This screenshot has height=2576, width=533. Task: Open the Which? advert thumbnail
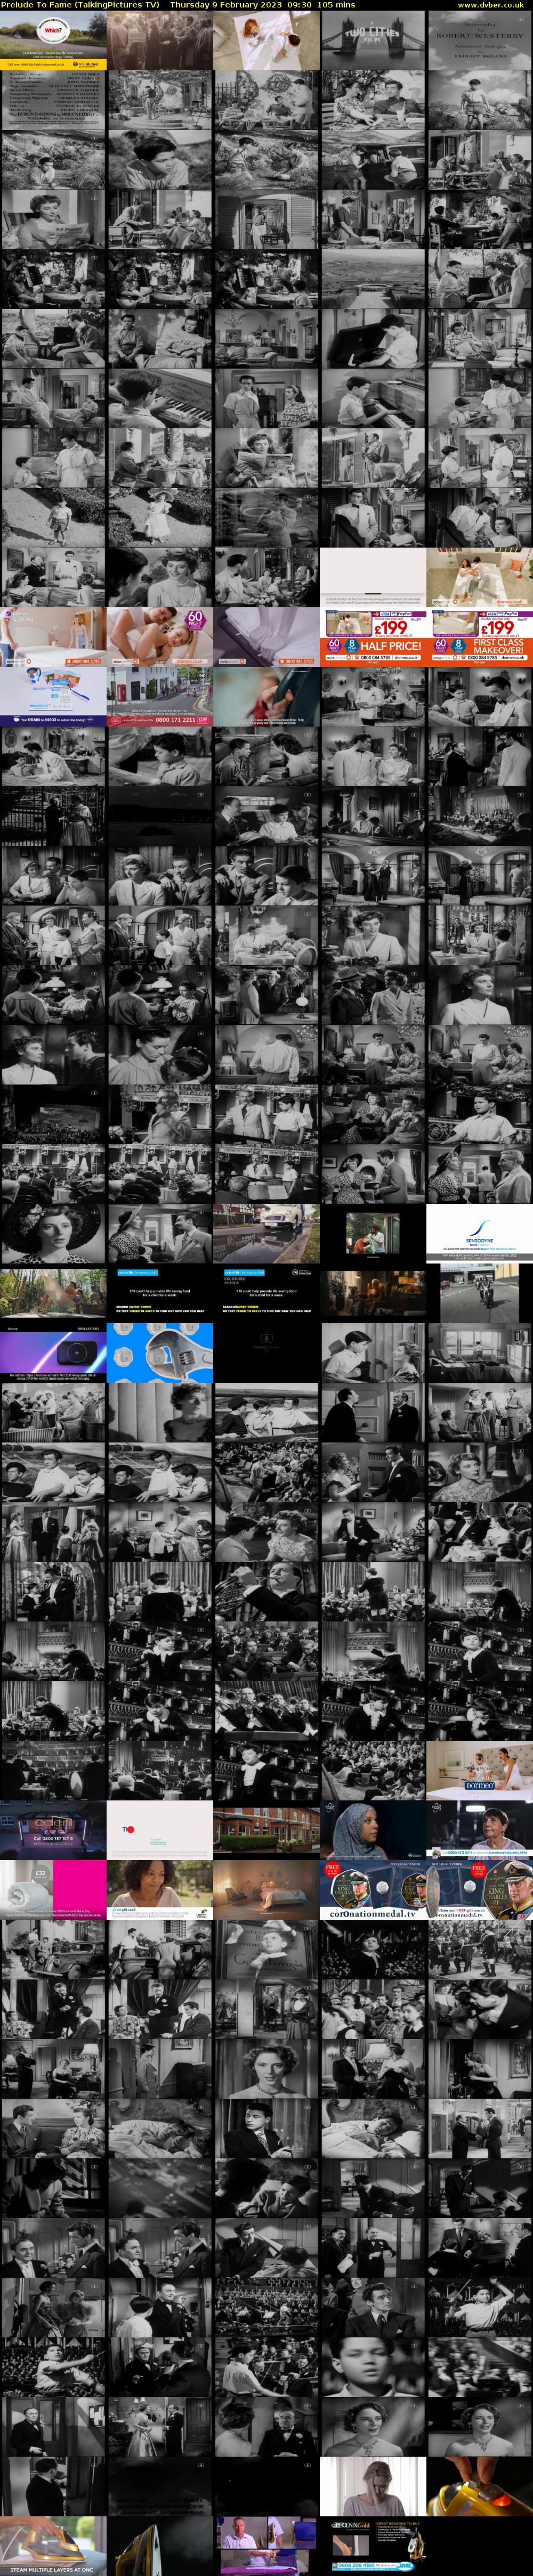click(53, 40)
